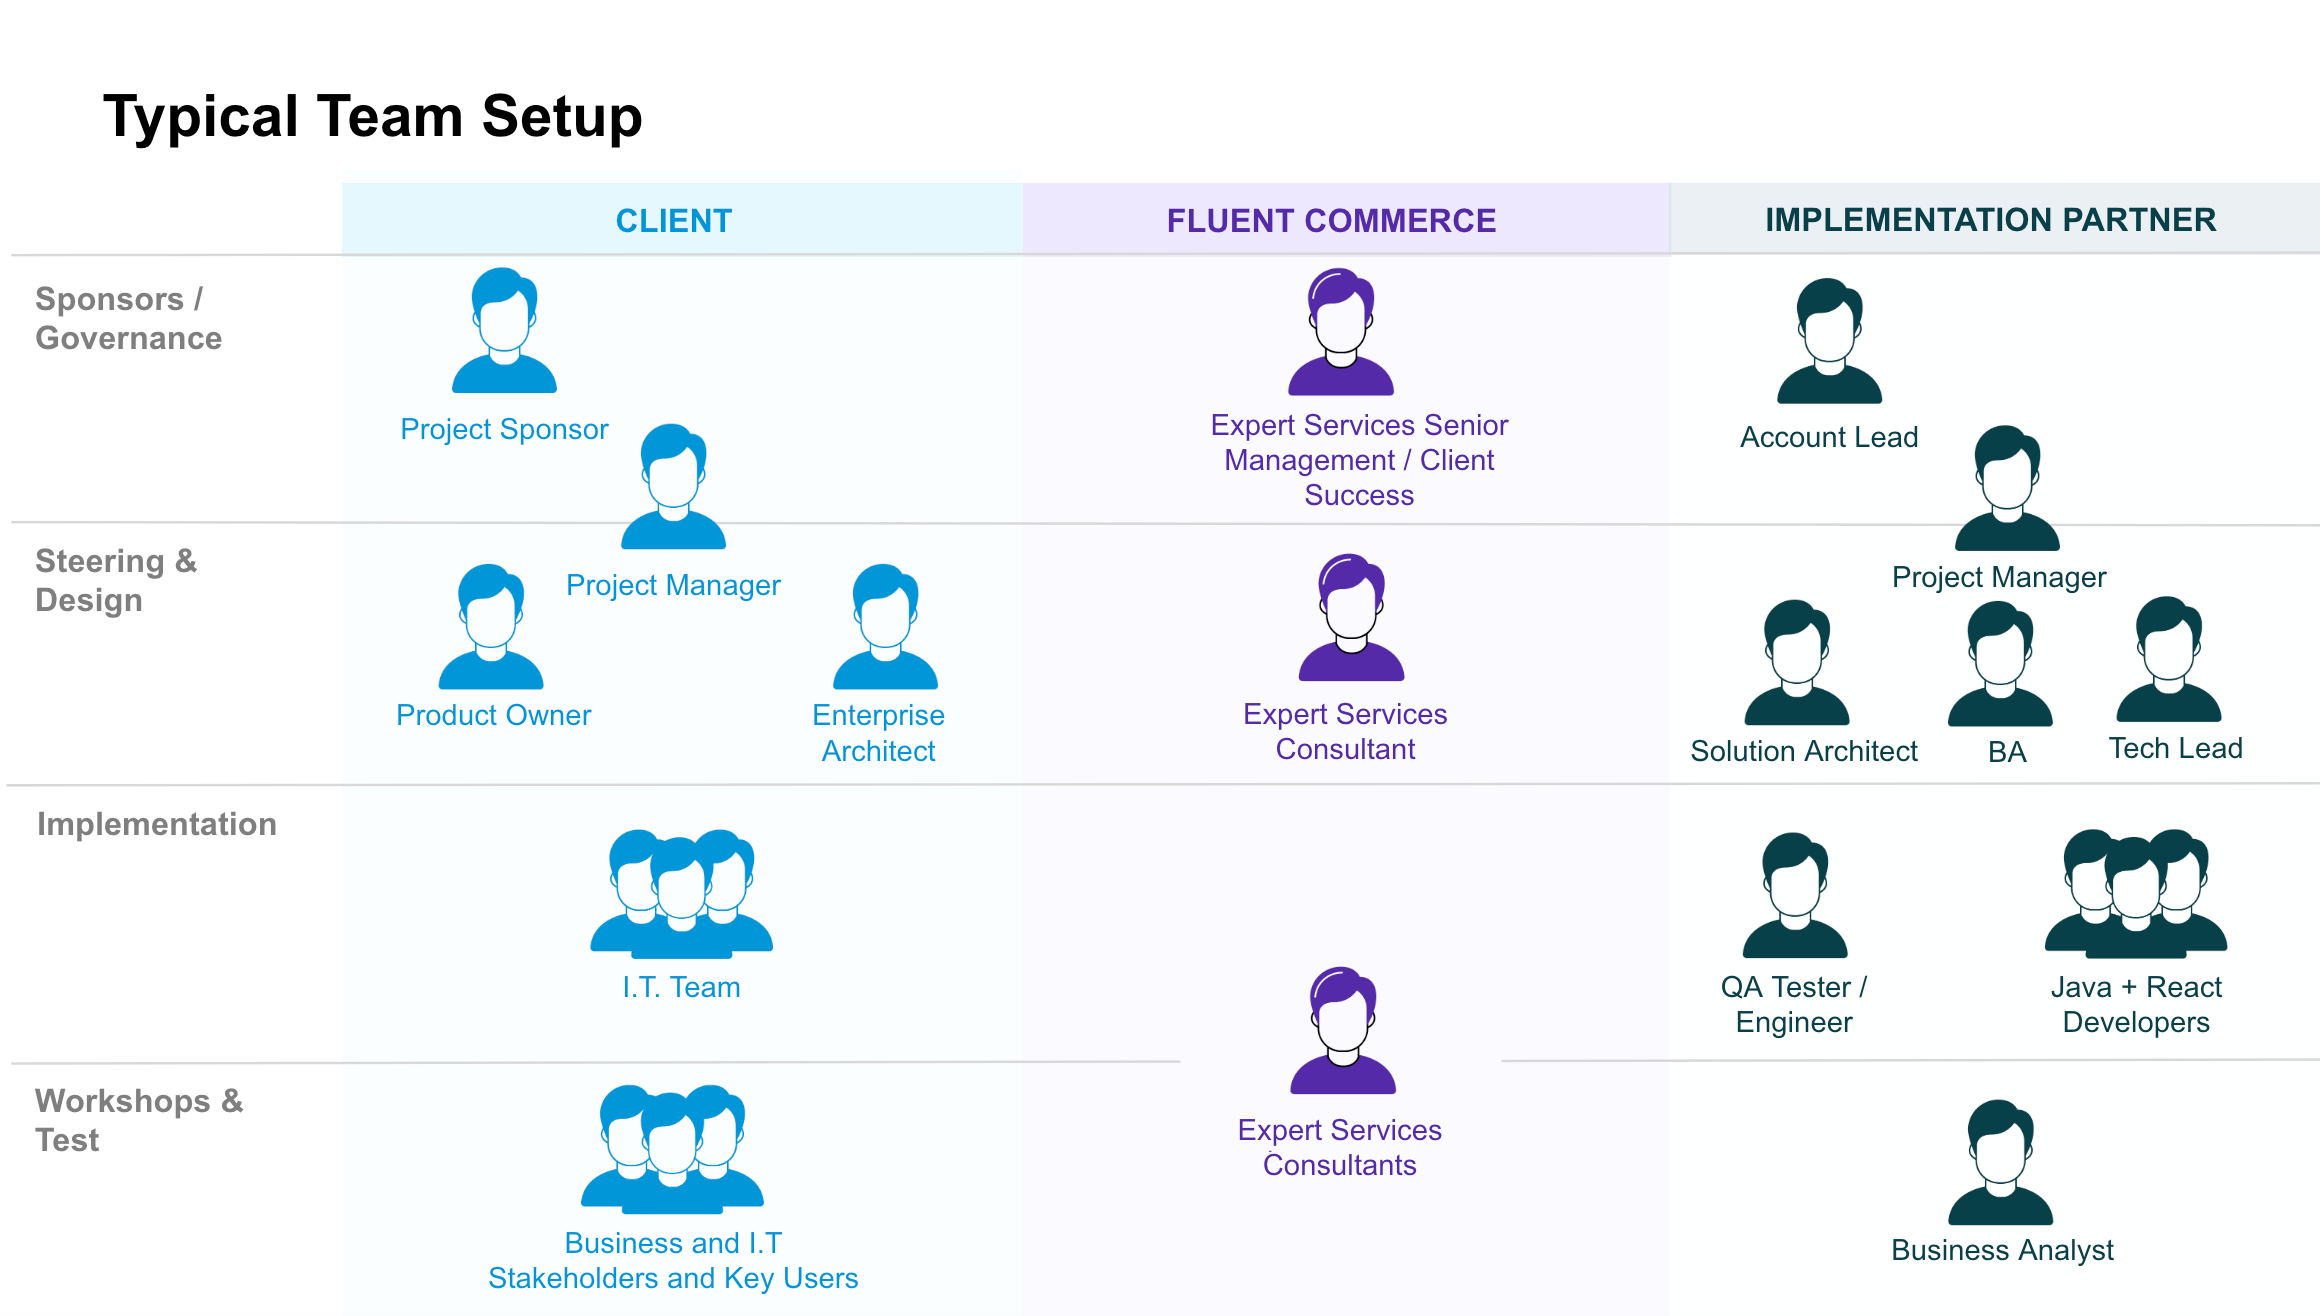2320x1316 pixels.
Task: Click the Sponsors / Governance row label
Action: point(128,318)
